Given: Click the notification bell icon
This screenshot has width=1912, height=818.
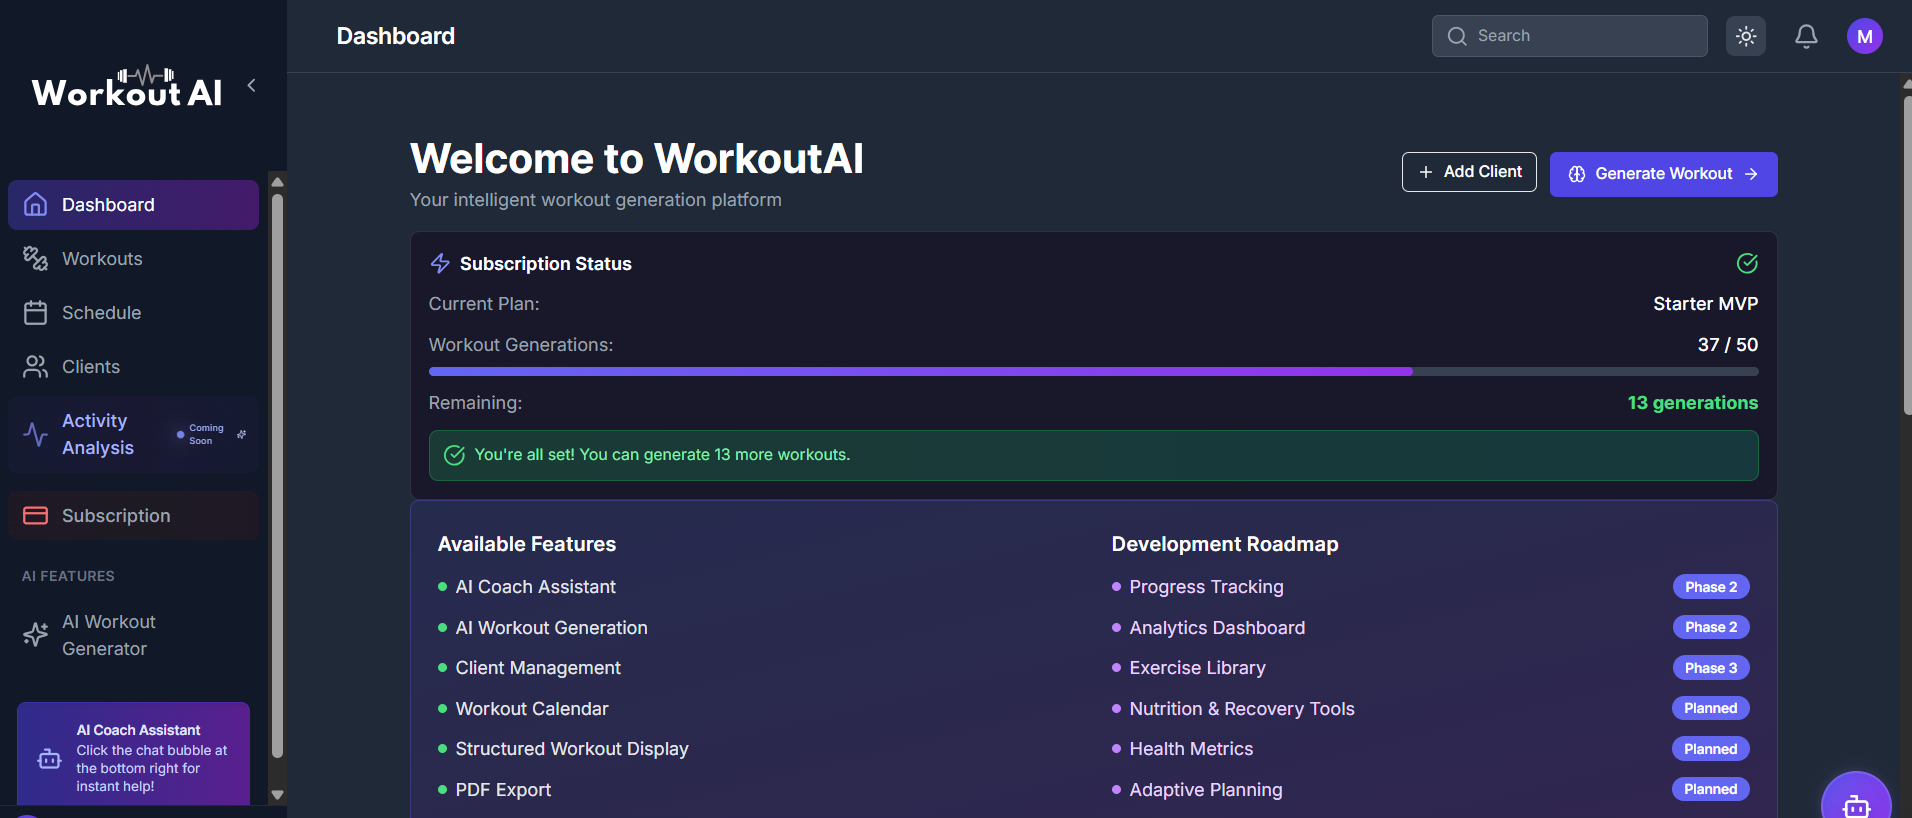Looking at the screenshot, I should [1806, 37].
